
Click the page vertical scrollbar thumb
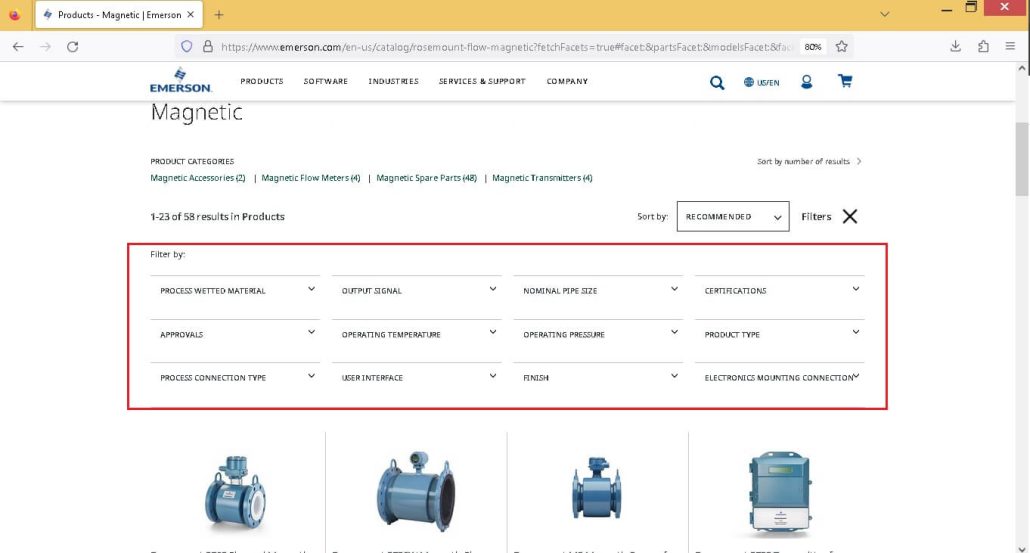click(x=1021, y=159)
